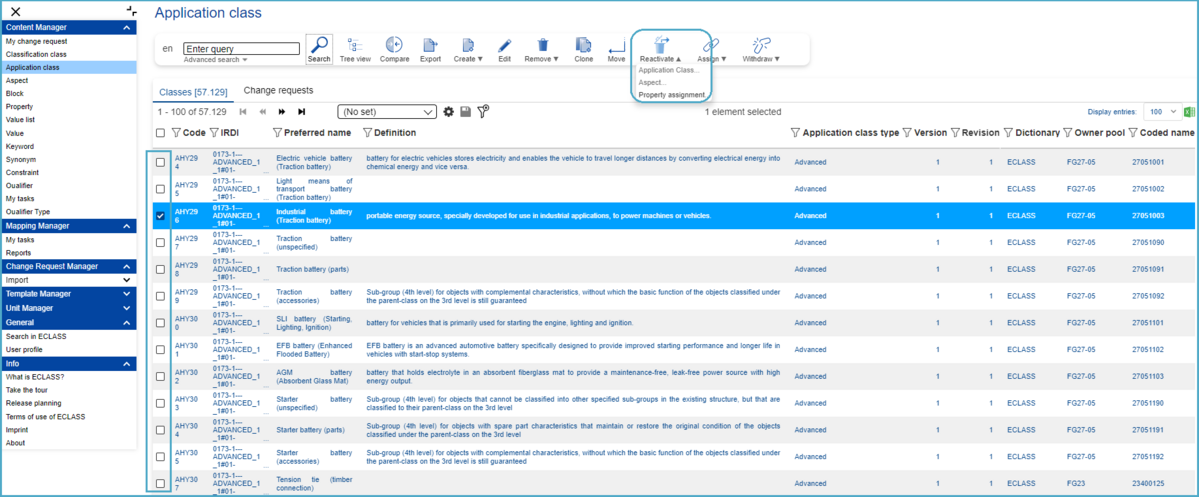
Task: Clone the selected class
Action: [x=583, y=49]
